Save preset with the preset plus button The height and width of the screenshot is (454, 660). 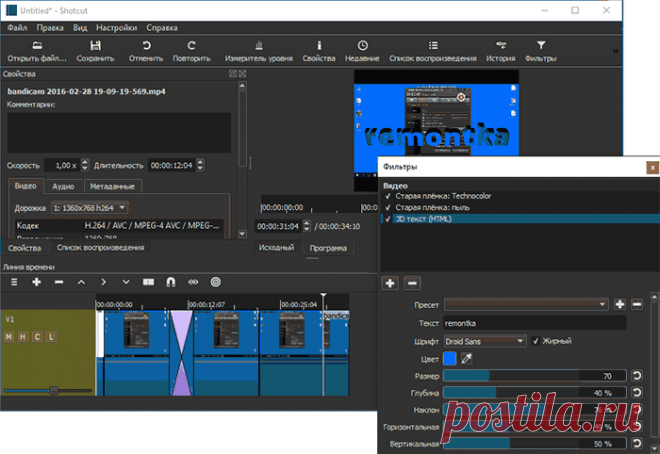click(620, 304)
